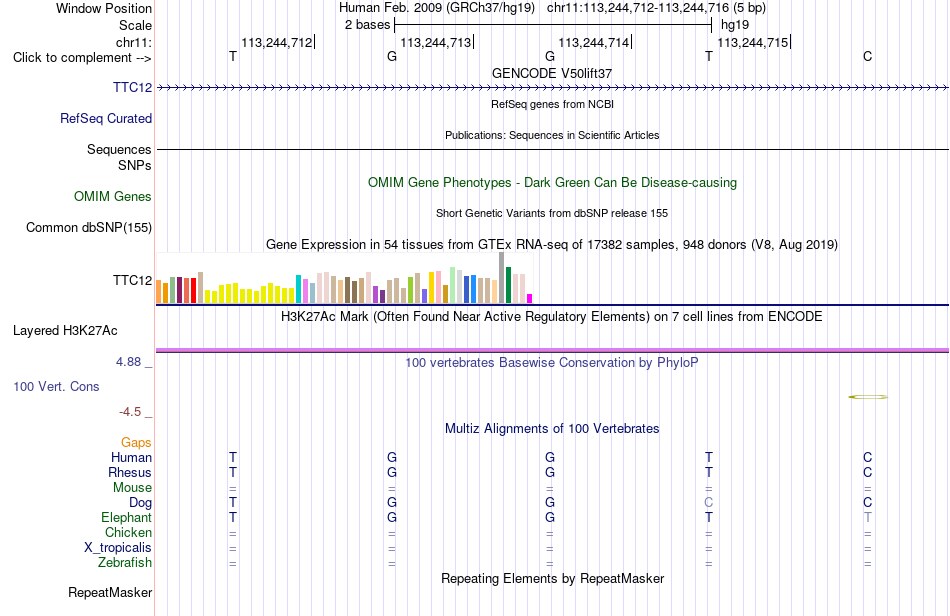The height and width of the screenshot is (616, 950).
Task: Select the X_tropicalis alignment row label
Action: (118, 548)
